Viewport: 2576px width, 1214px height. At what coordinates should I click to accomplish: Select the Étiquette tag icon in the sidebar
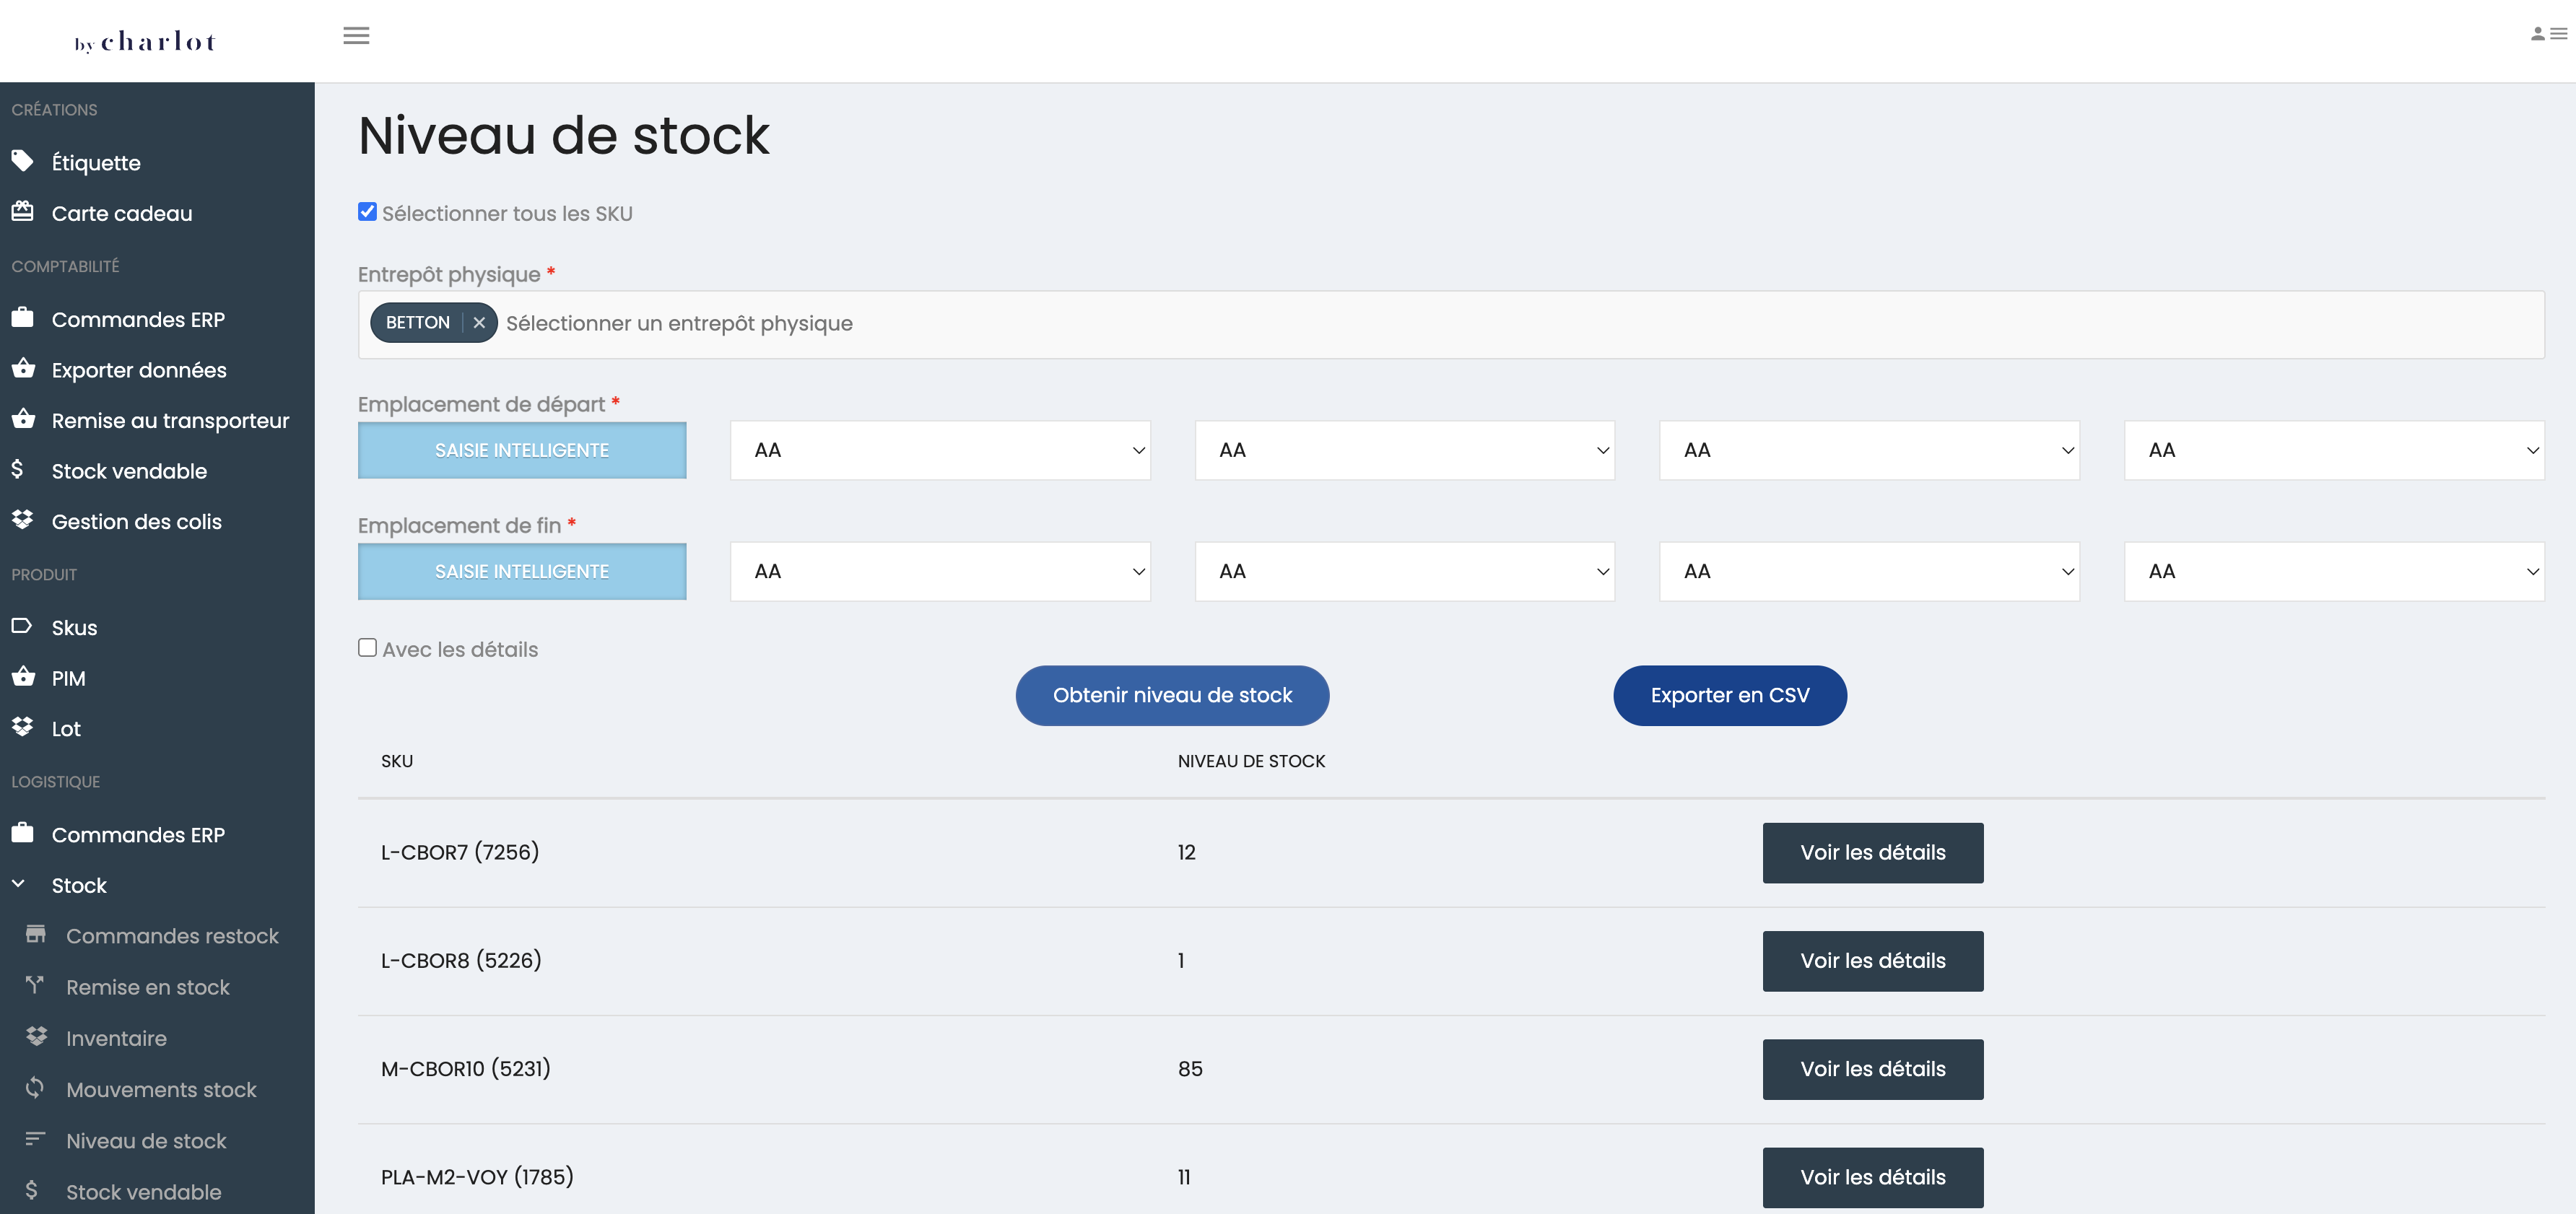(x=23, y=161)
